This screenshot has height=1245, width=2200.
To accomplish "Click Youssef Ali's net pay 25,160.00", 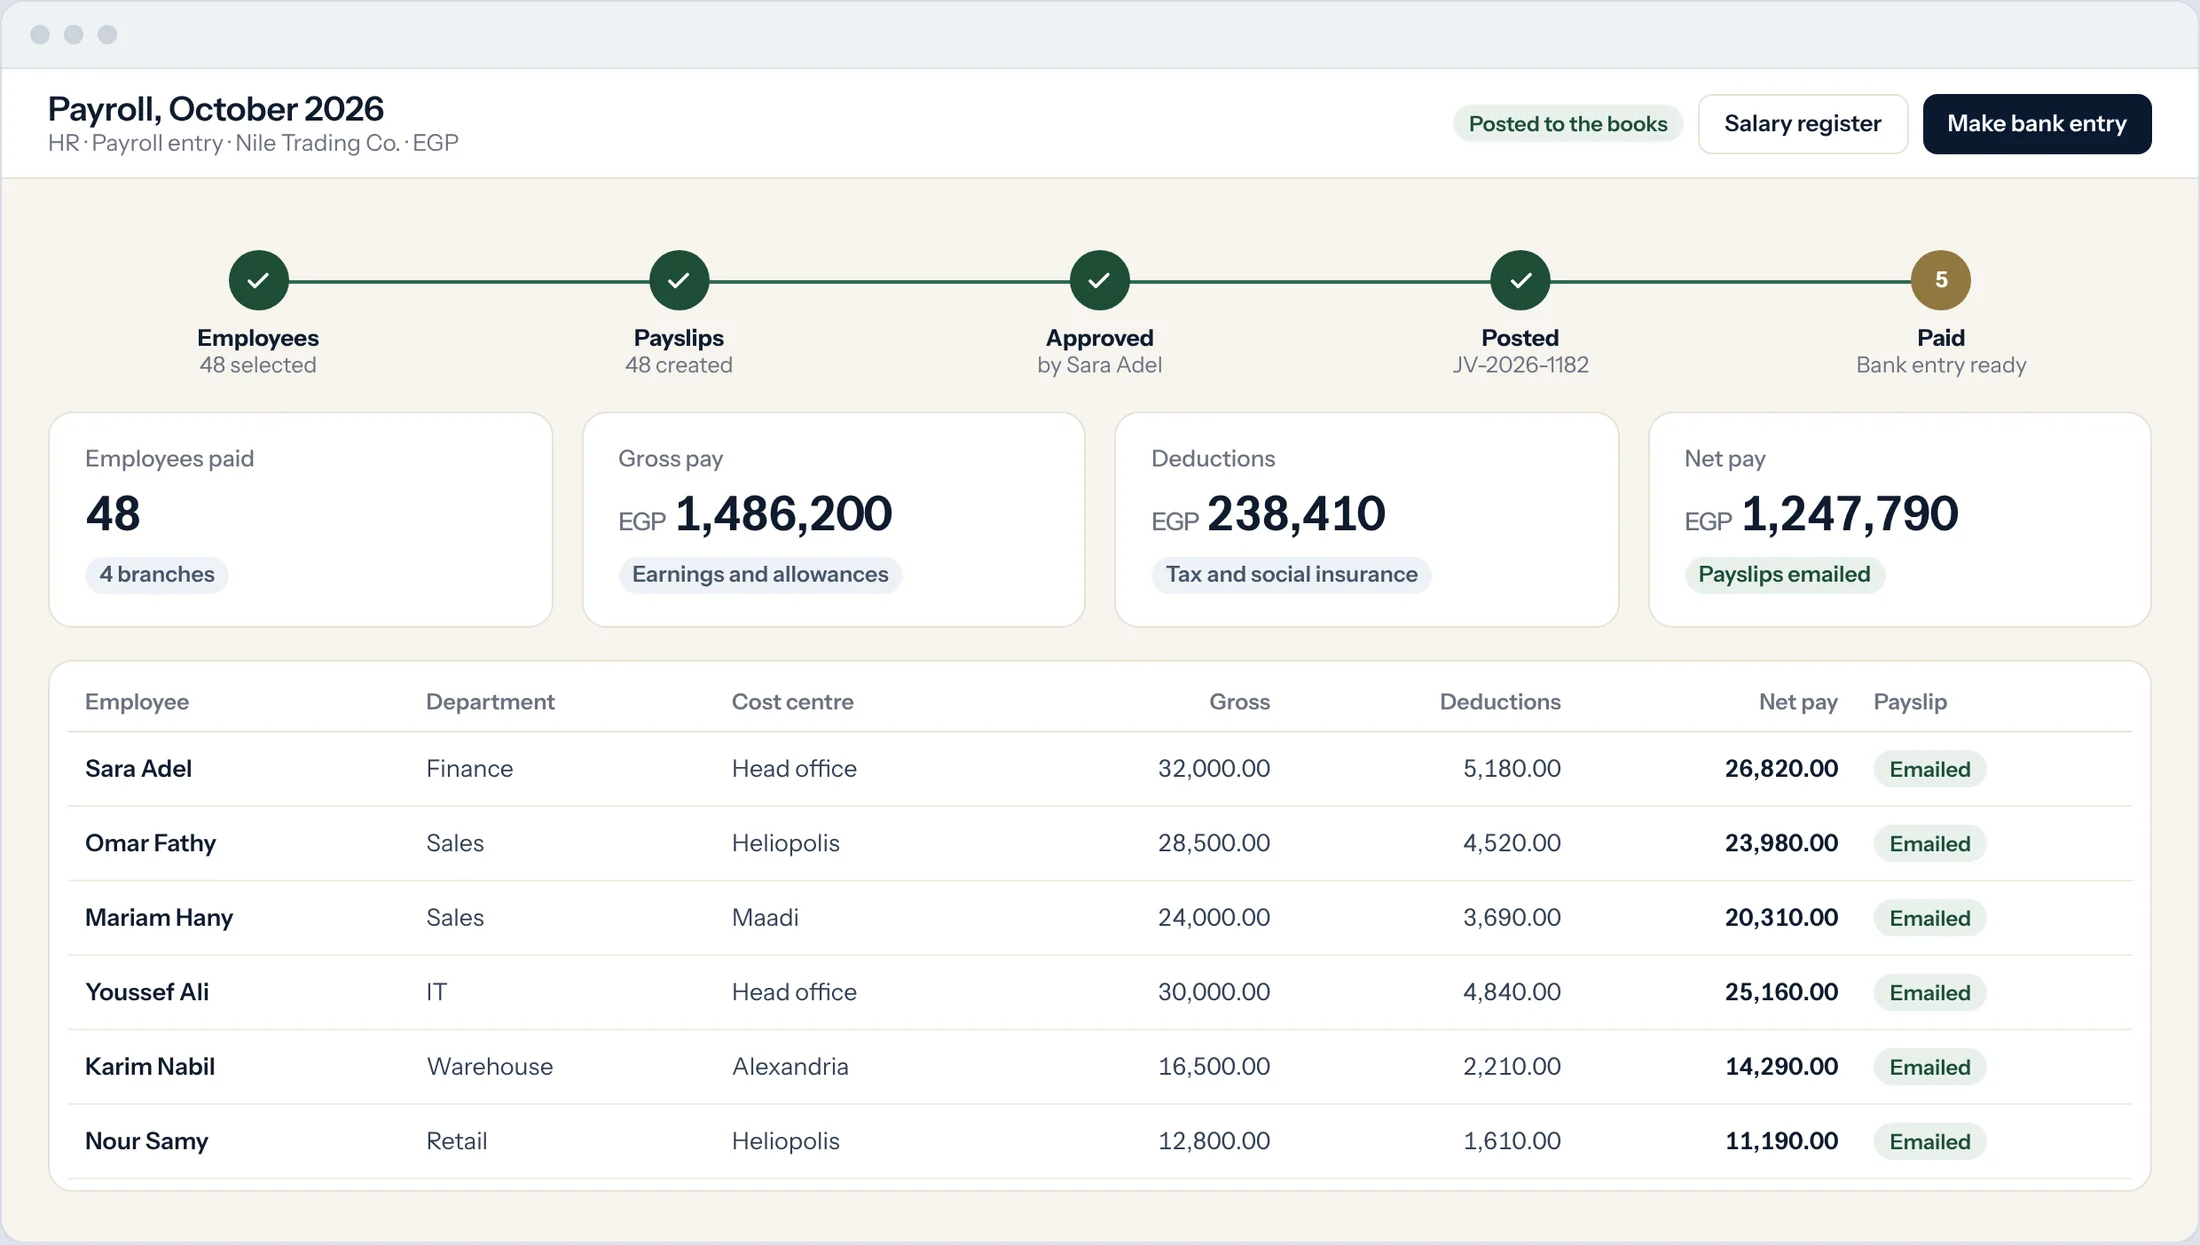I will click(1781, 993).
